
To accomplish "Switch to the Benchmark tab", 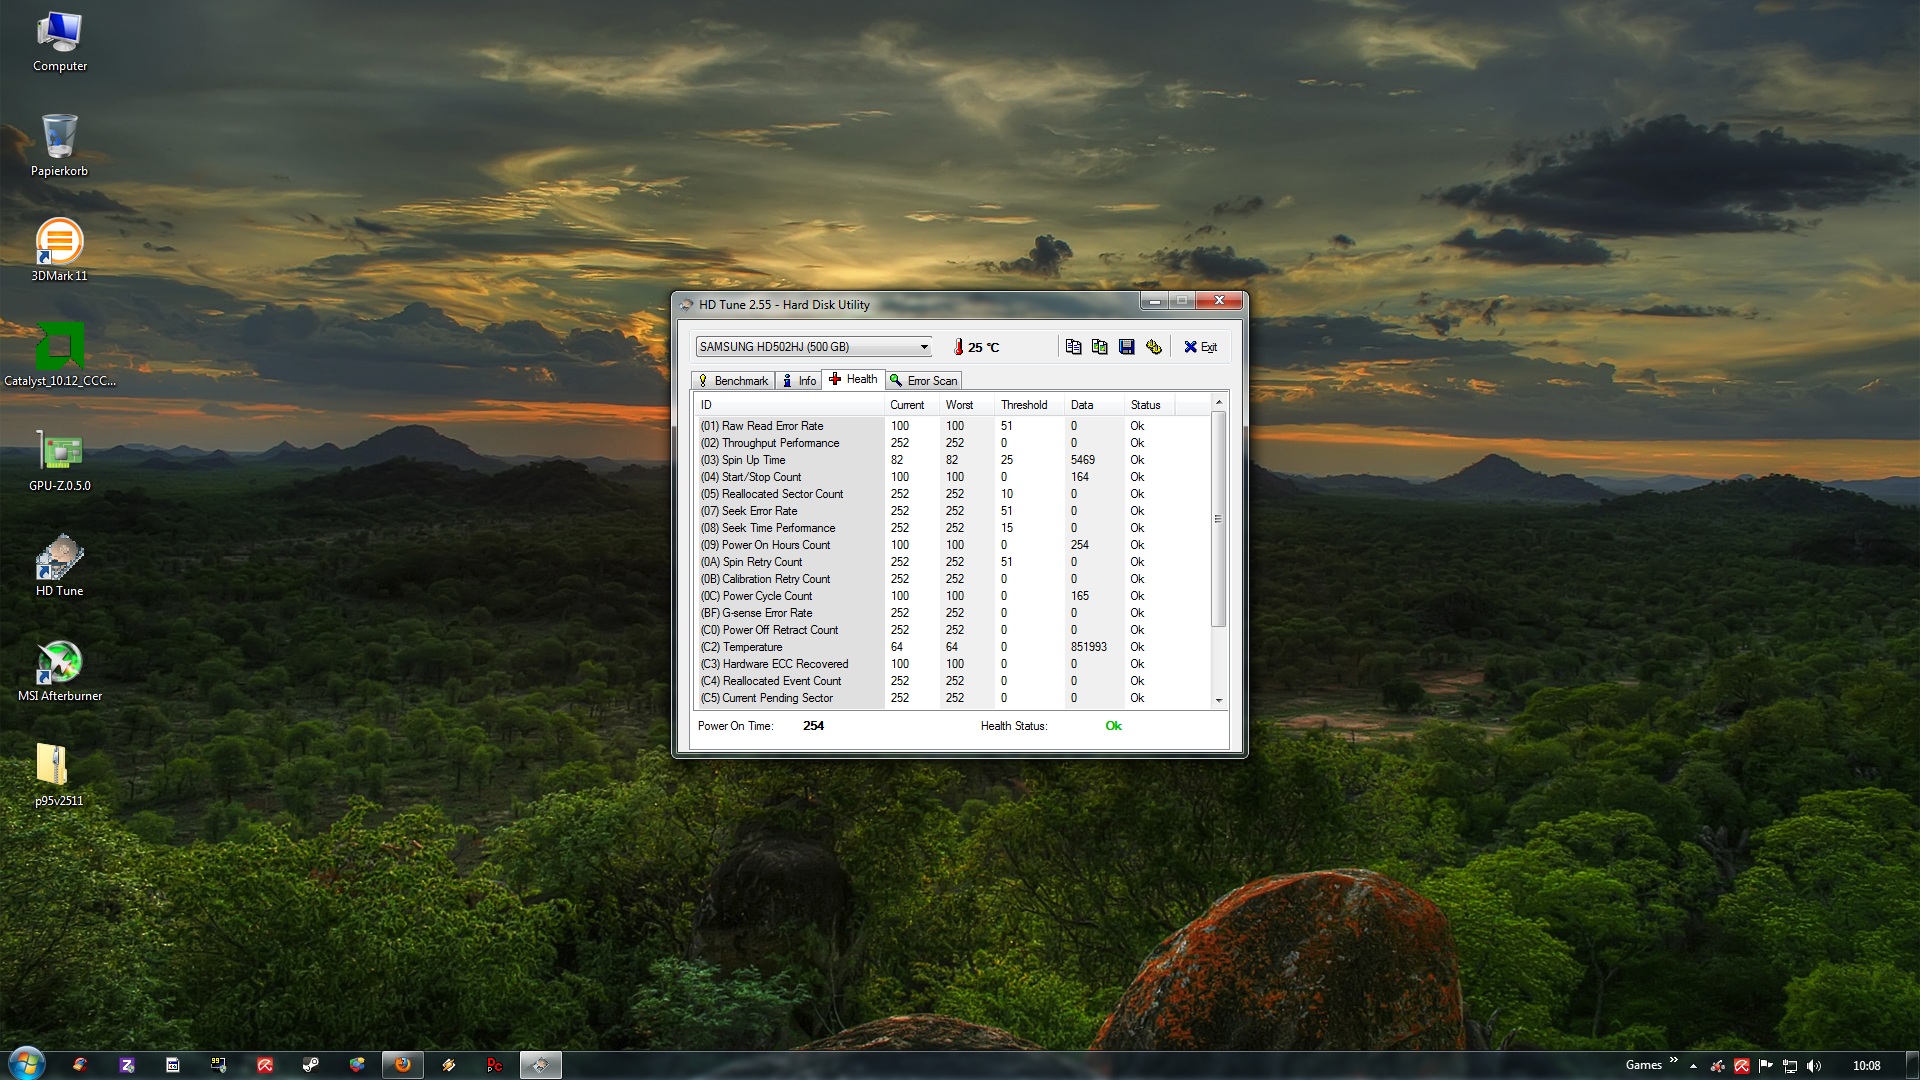I will pyautogui.click(x=733, y=381).
